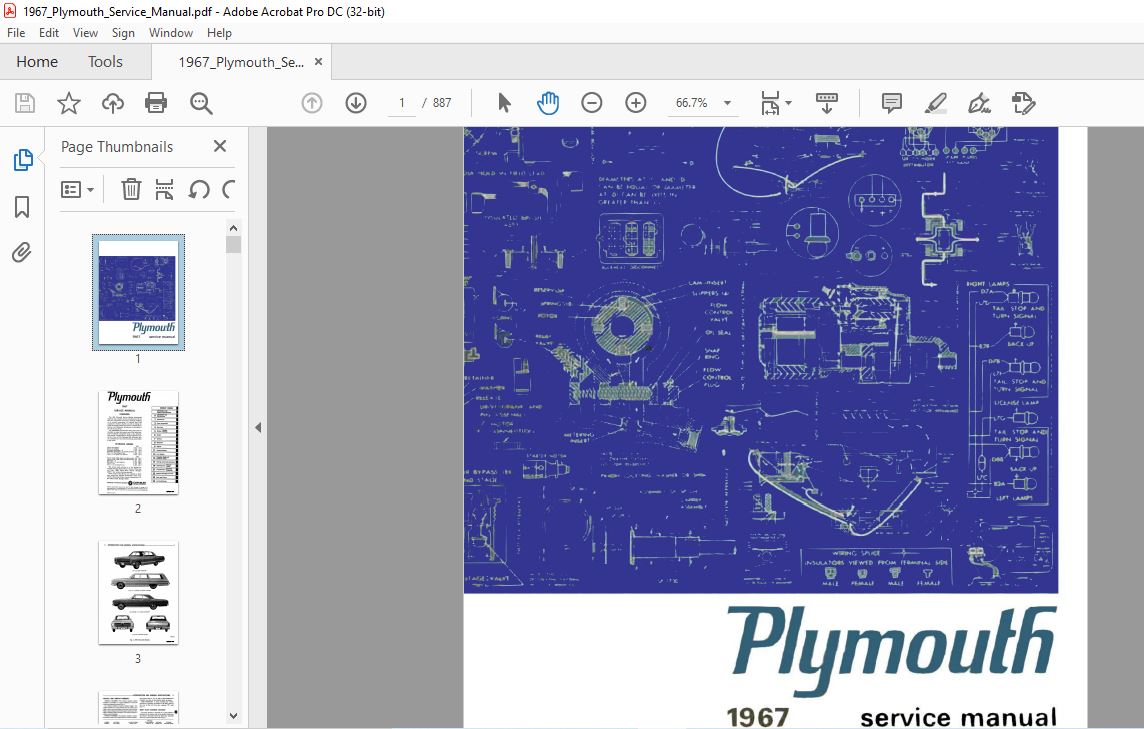The width and height of the screenshot is (1144, 729).
Task: Rotate page clockwise
Action: 228,190
